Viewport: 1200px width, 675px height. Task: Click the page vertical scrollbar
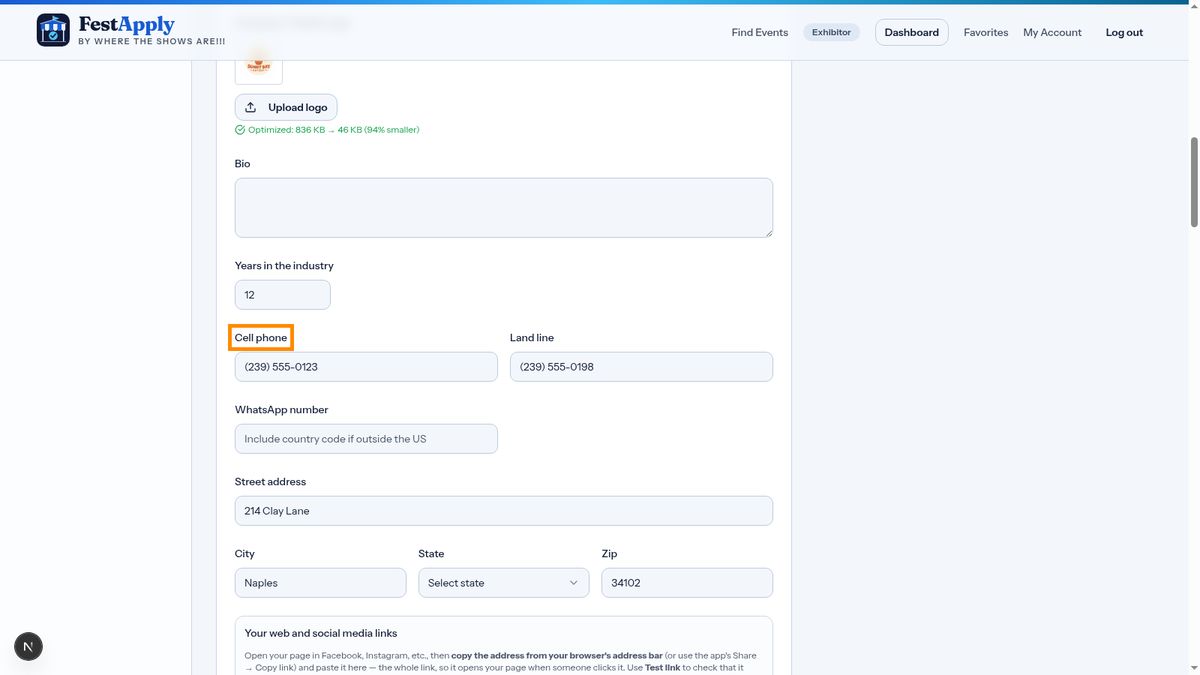[x=1193, y=180]
